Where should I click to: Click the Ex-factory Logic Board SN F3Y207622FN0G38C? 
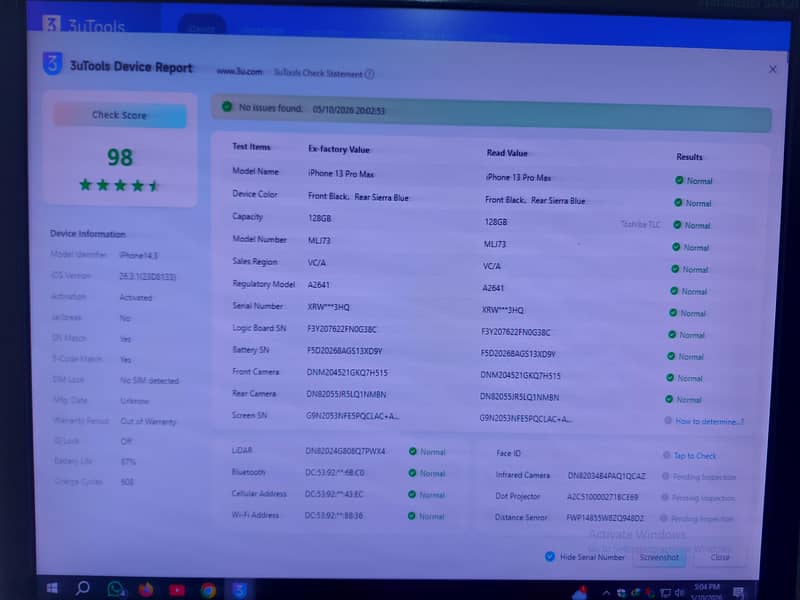pyautogui.click(x=342, y=329)
